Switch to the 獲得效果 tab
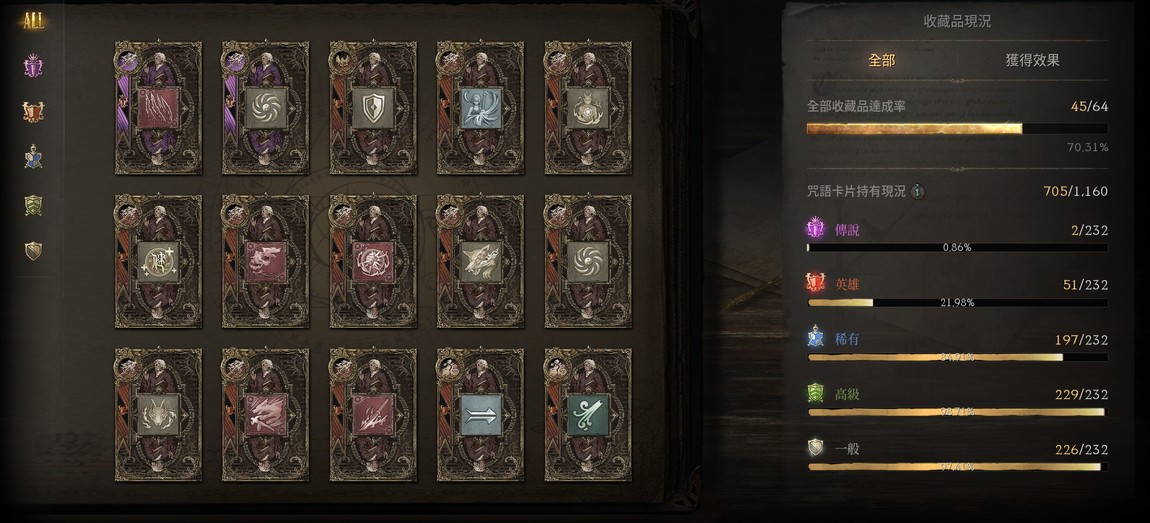 [1032, 61]
